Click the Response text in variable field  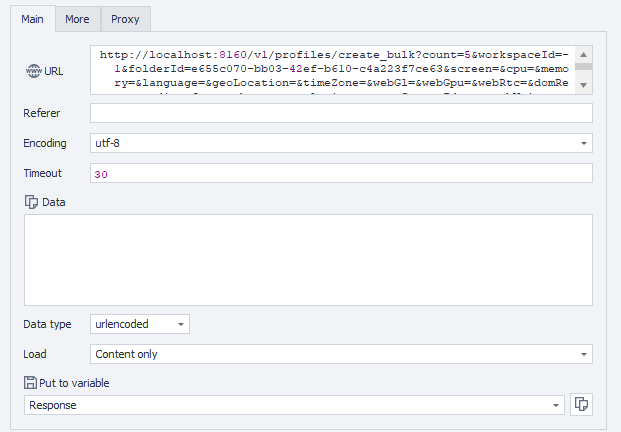[x=53, y=405]
